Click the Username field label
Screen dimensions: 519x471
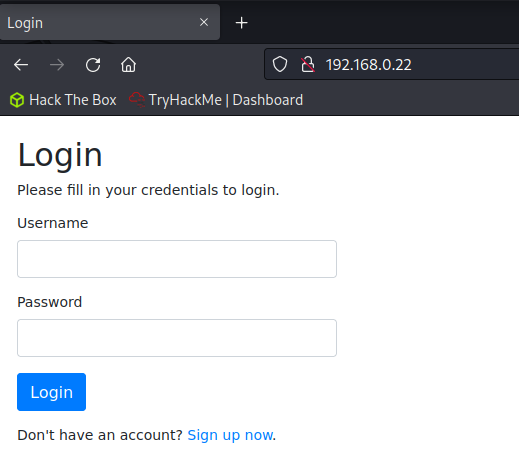53,223
